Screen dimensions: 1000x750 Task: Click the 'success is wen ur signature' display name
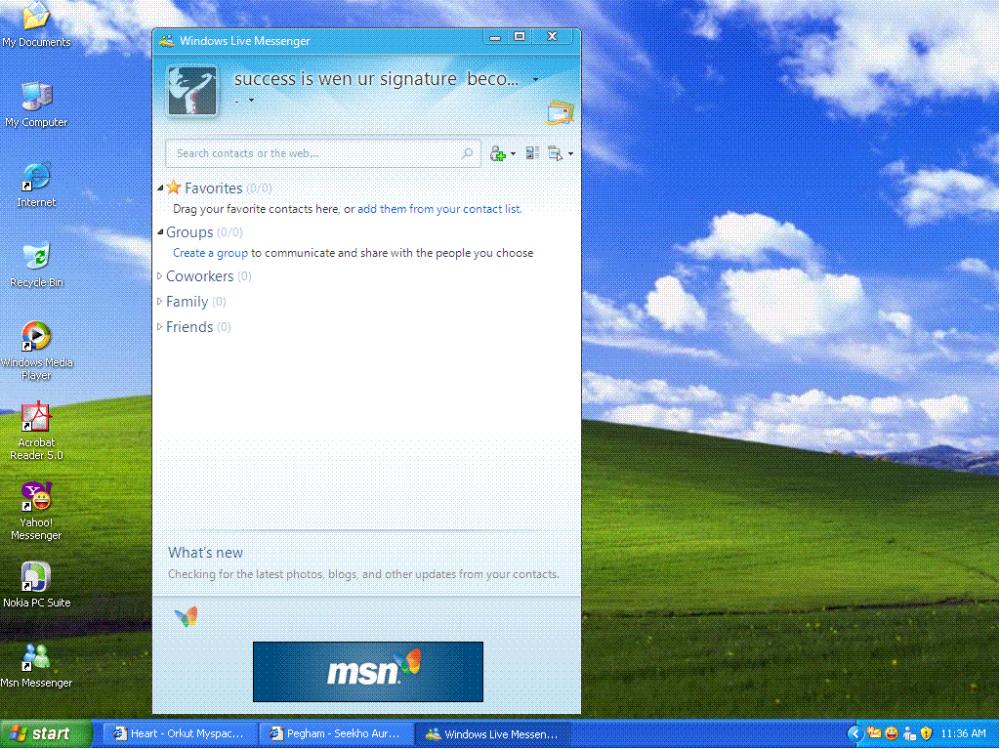tap(376, 79)
